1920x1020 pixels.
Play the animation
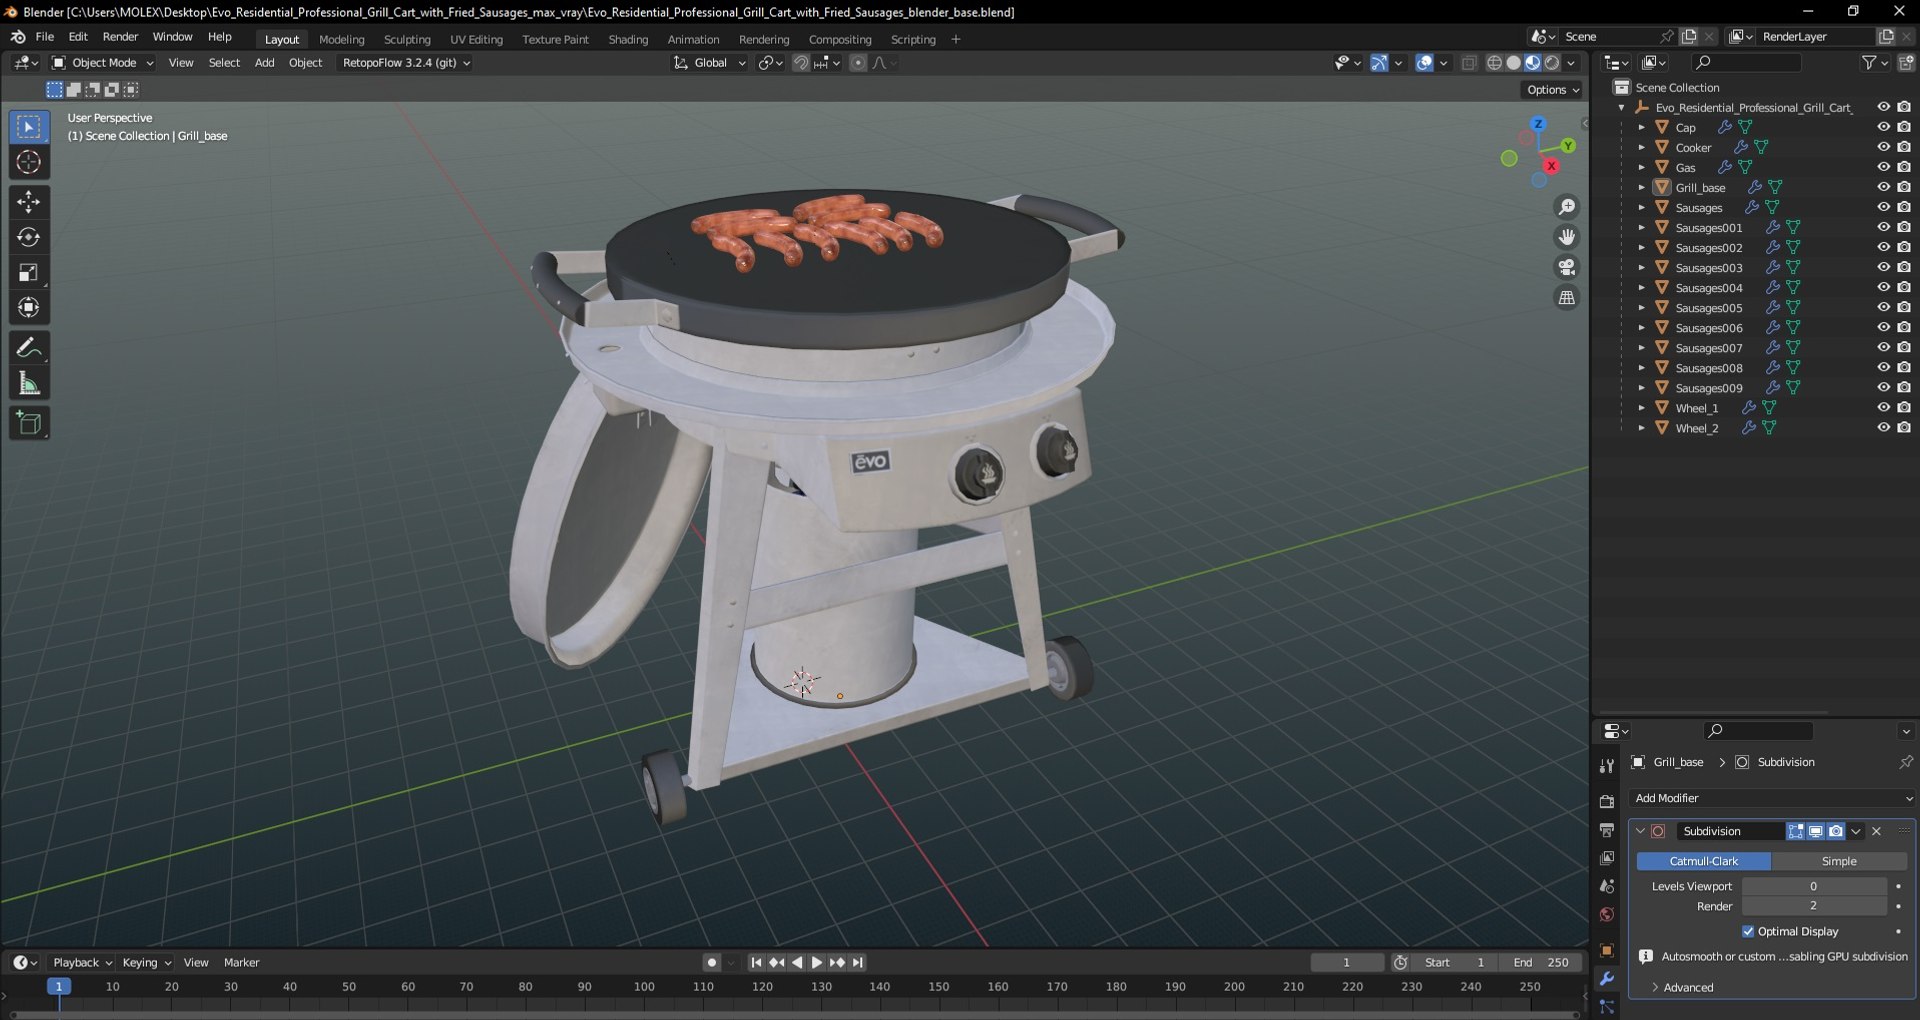tap(816, 962)
